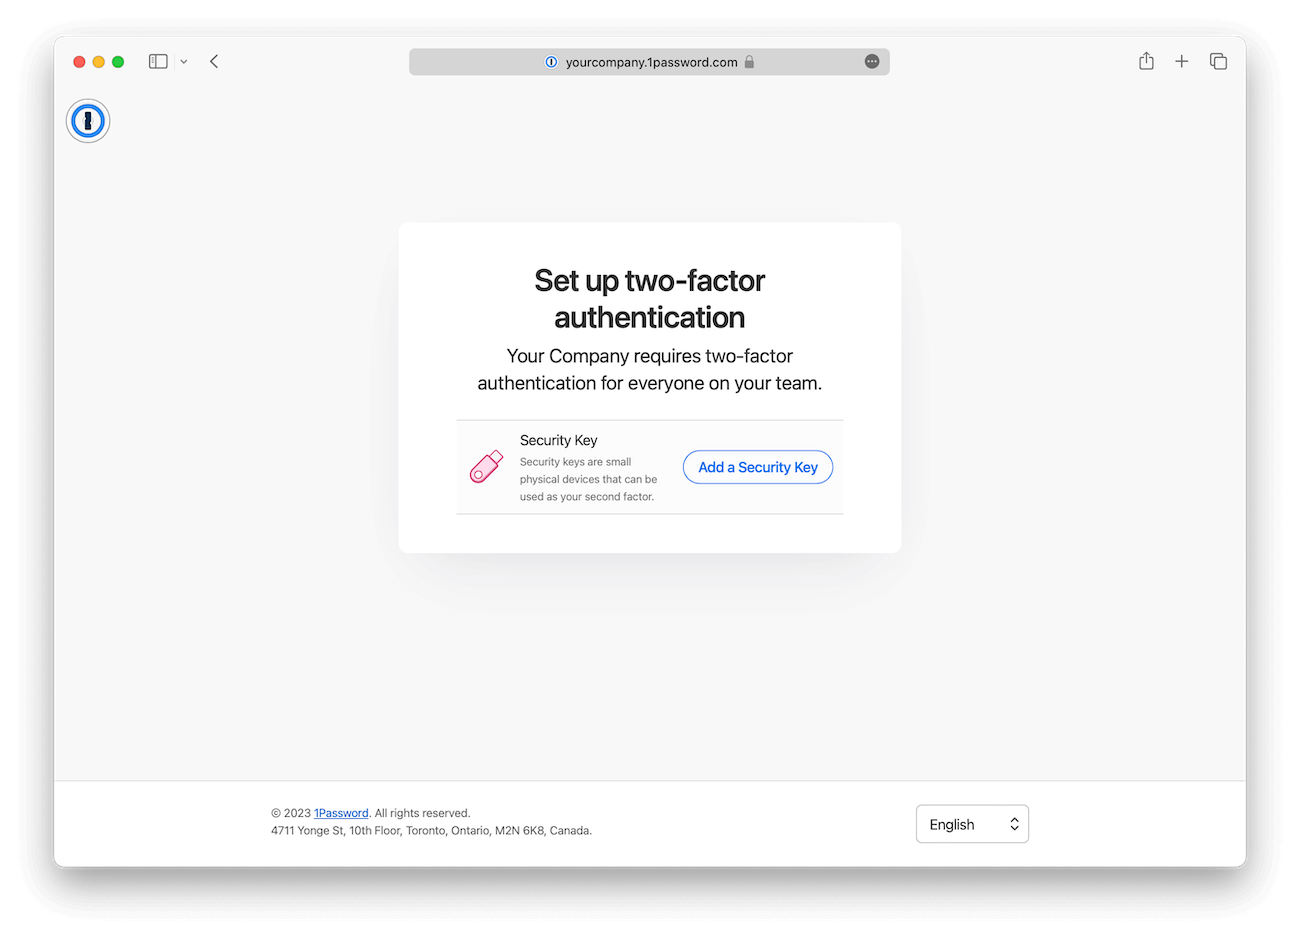The image size is (1300, 938).
Task: Click the Set up two-factor authentication heading
Action: click(649, 298)
